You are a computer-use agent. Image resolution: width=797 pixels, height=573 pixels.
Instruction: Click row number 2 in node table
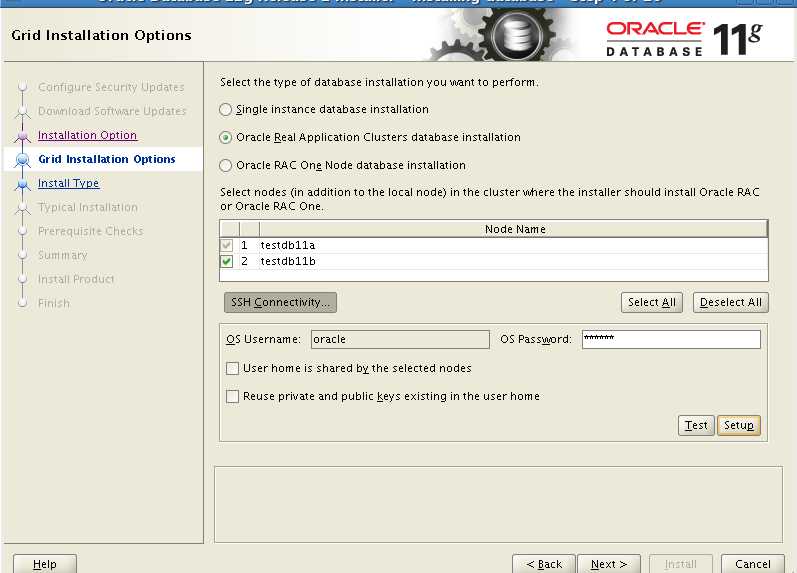(x=244, y=261)
